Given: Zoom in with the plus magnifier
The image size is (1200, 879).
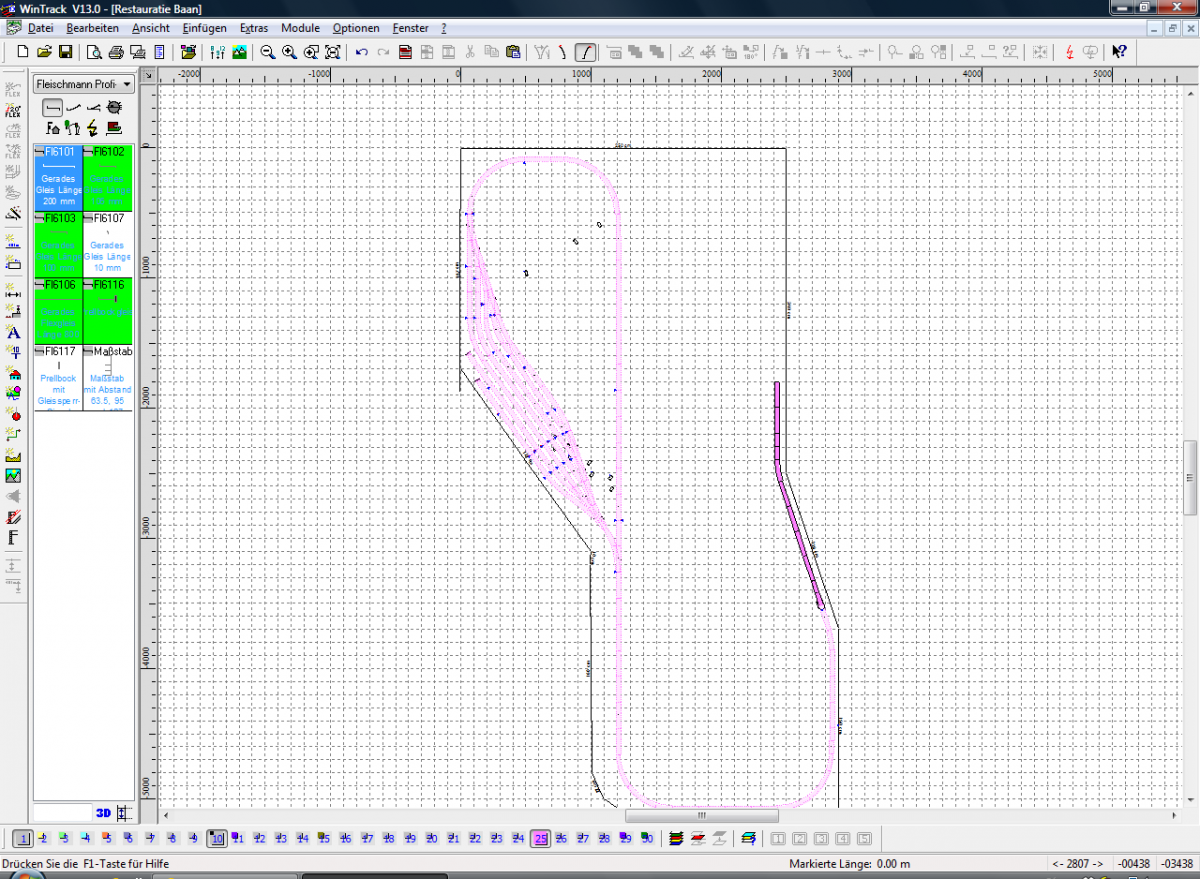Looking at the screenshot, I should pos(289,52).
